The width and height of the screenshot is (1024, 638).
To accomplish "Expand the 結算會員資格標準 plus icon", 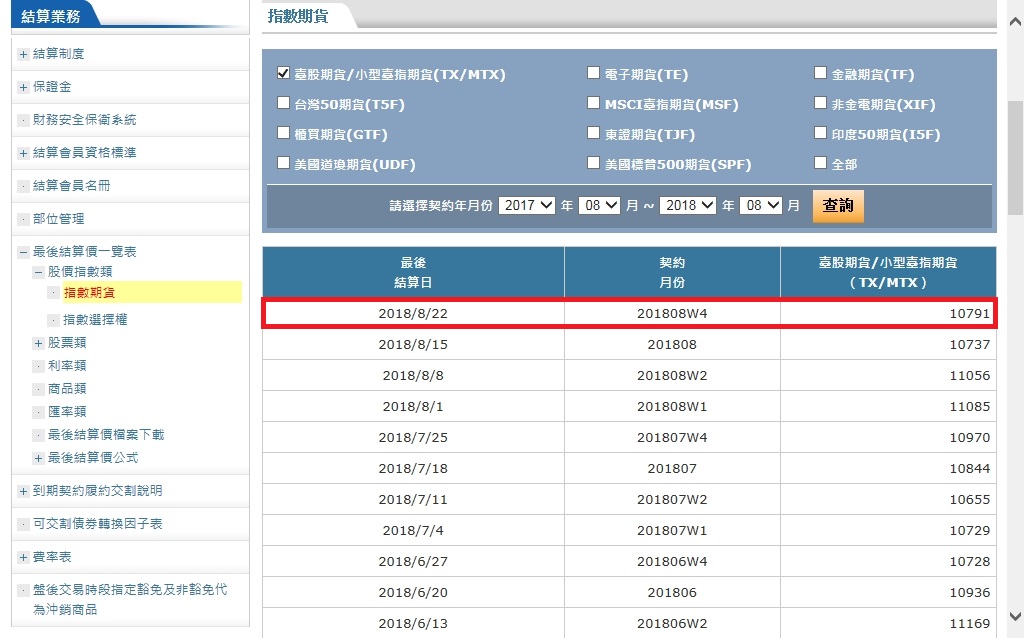I will click(24, 153).
